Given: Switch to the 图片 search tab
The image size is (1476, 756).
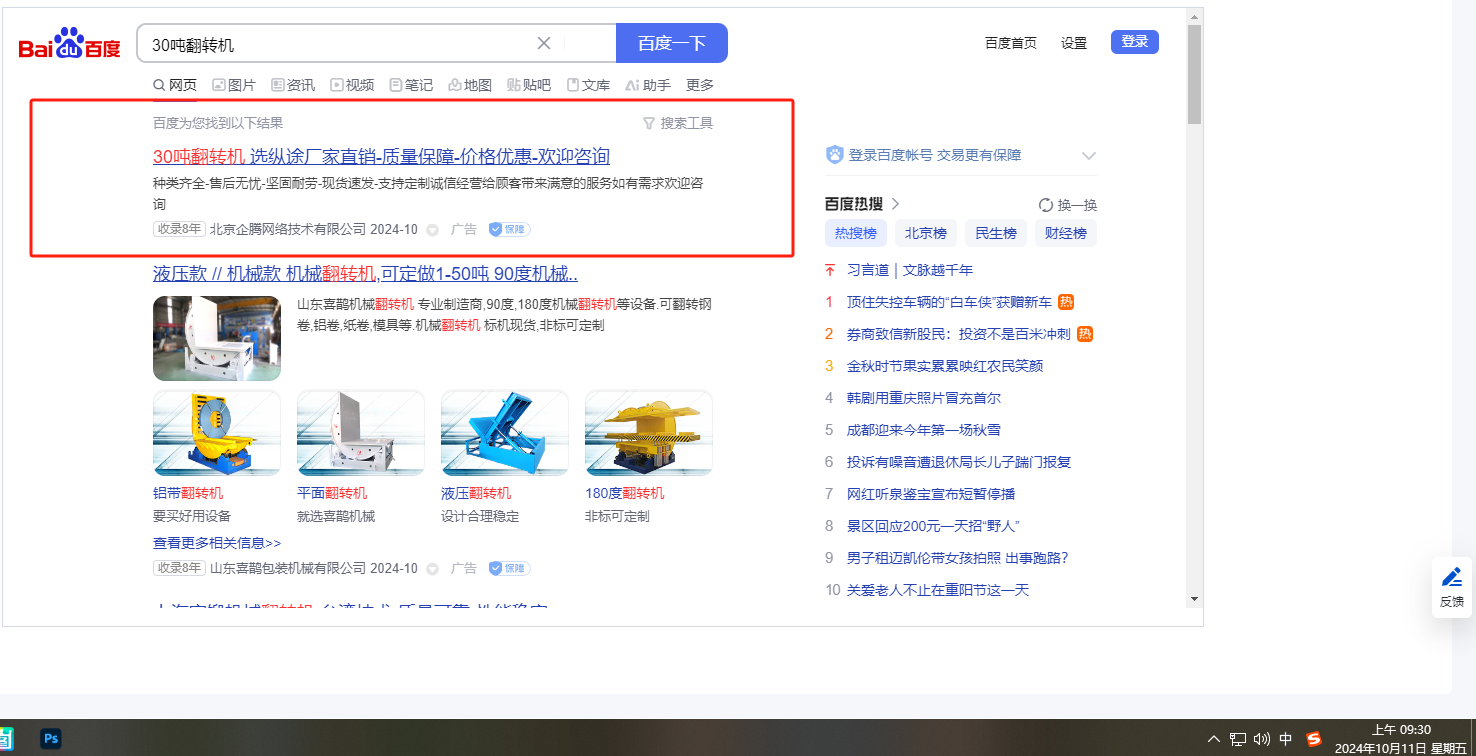Looking at the screenshot, I should (x=234, y=85).
